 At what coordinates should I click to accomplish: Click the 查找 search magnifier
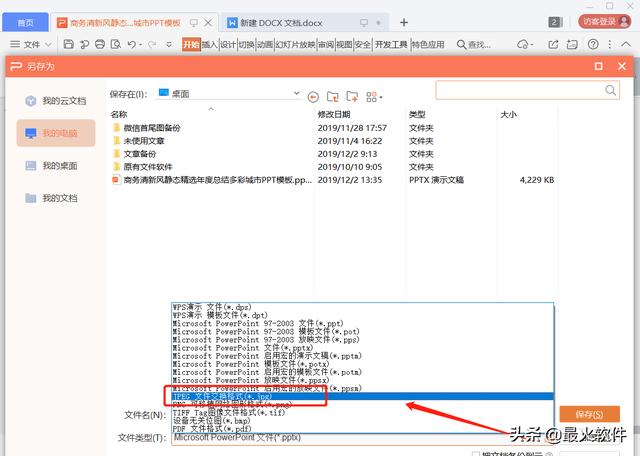tap(461, 44)
